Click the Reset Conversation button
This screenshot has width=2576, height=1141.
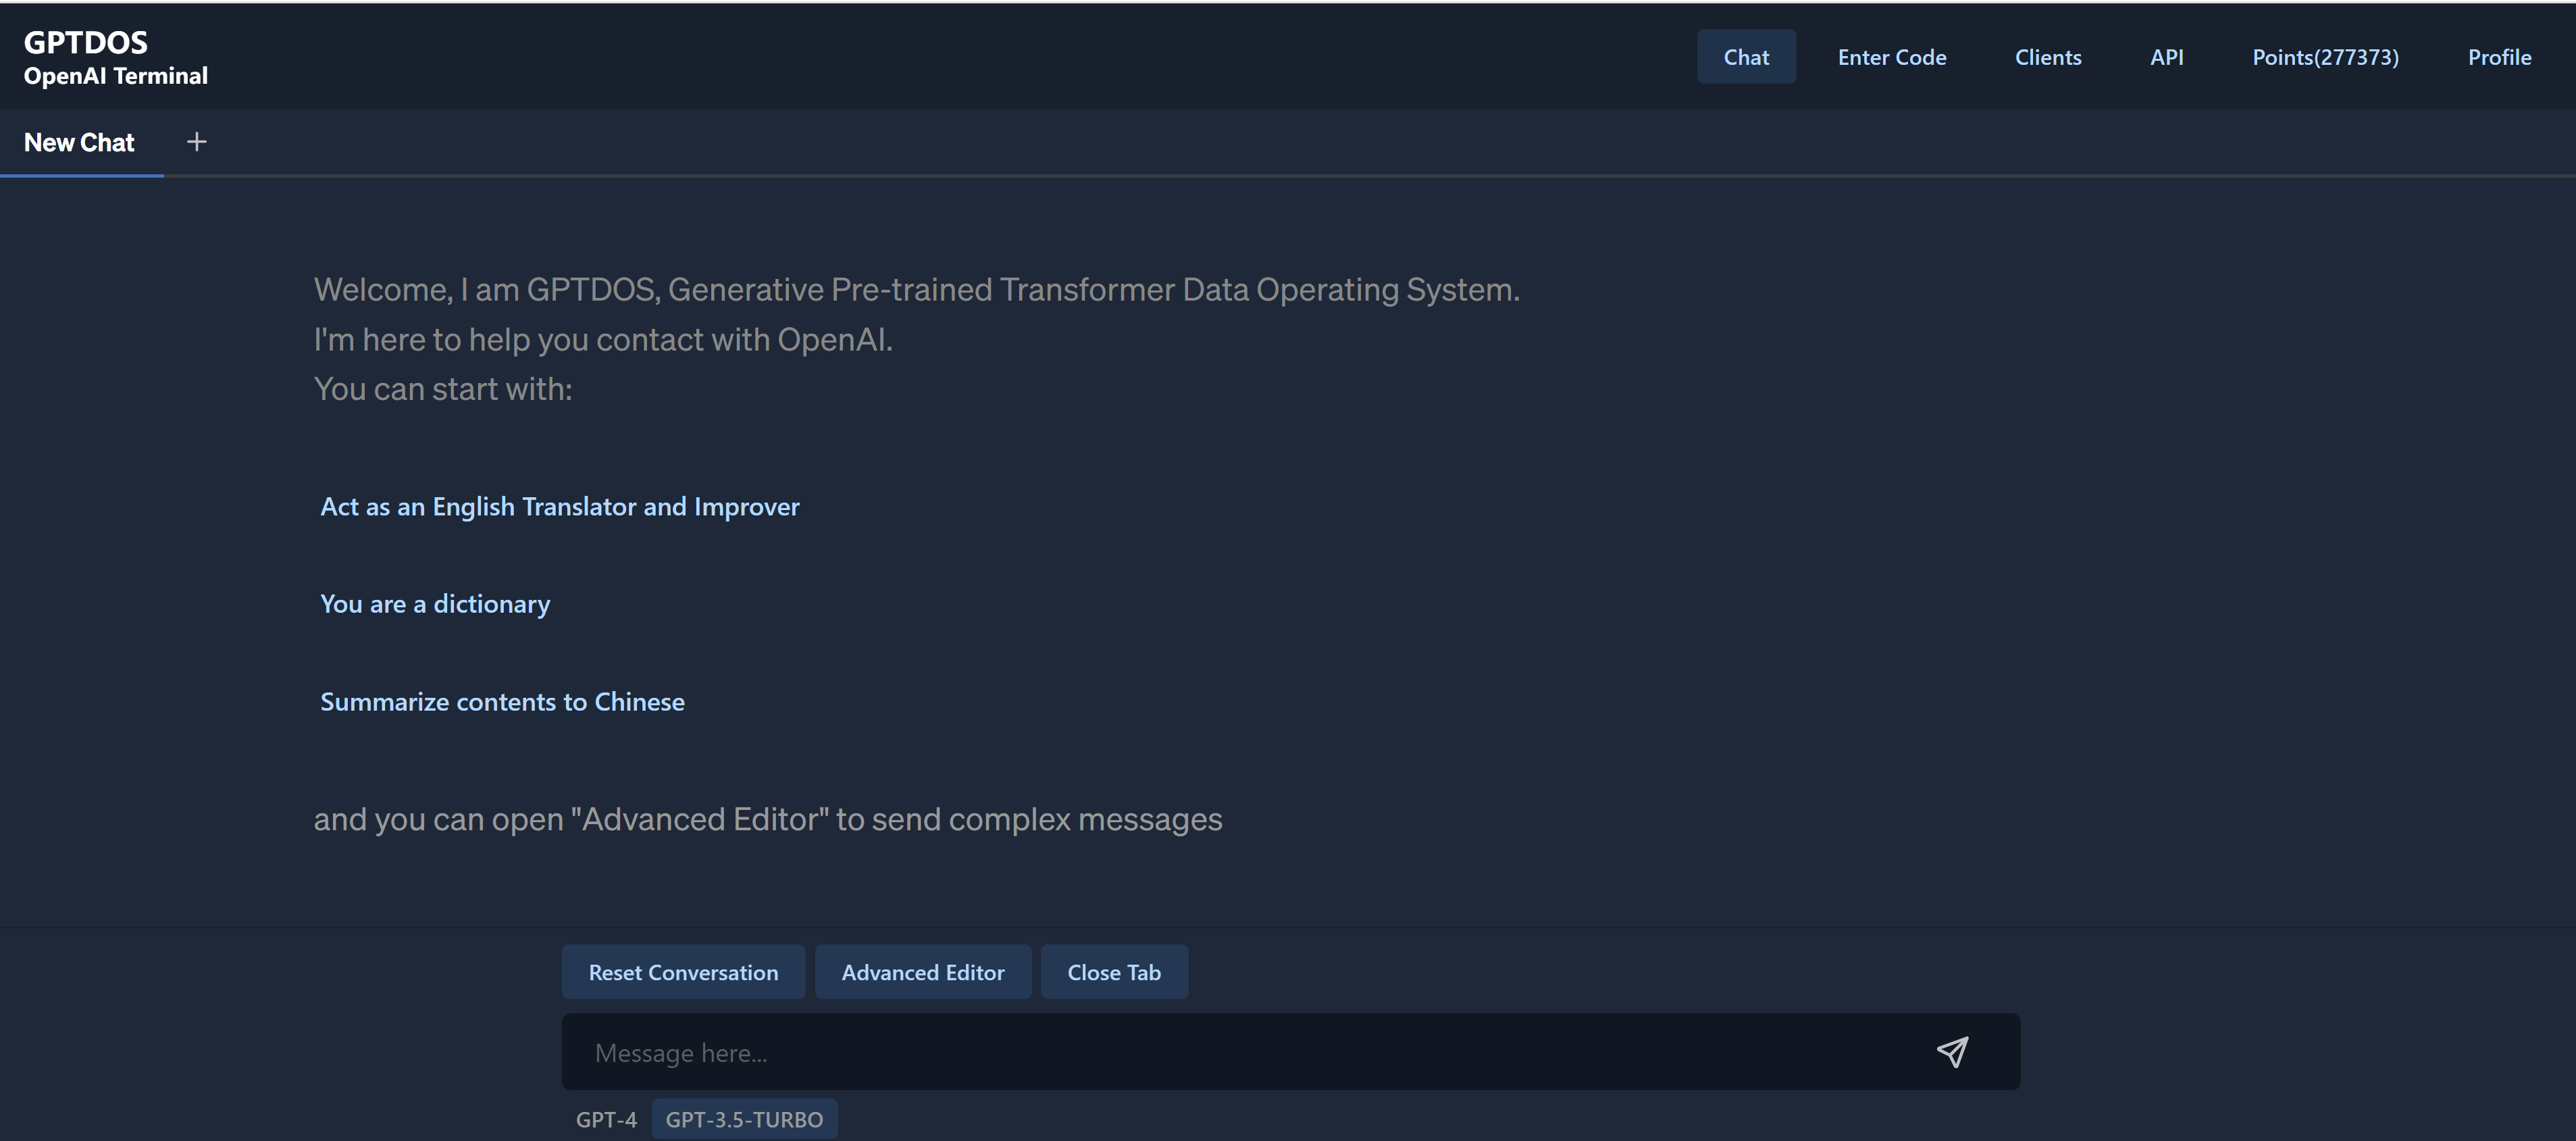(683, 972)
